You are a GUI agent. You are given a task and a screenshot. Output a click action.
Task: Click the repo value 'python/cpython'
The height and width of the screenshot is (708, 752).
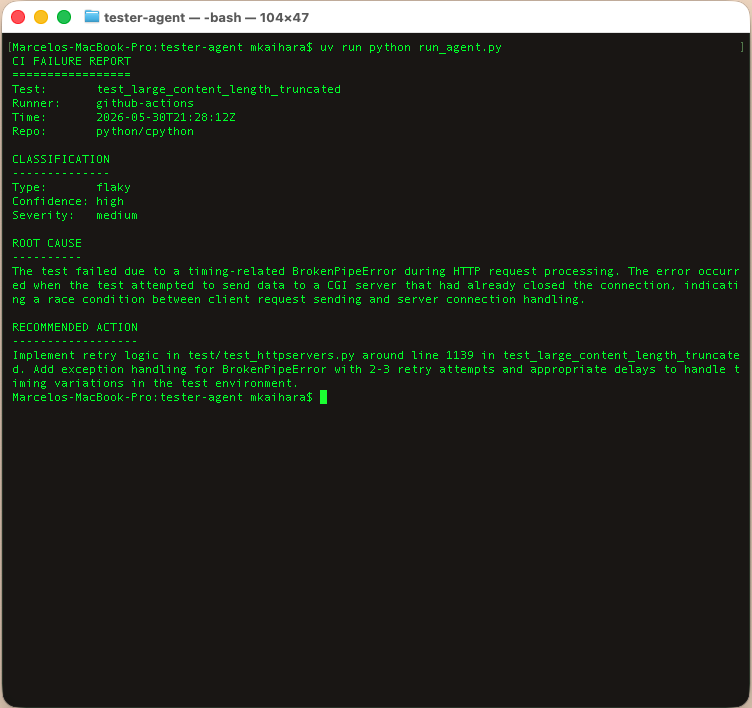pos(145,131)
